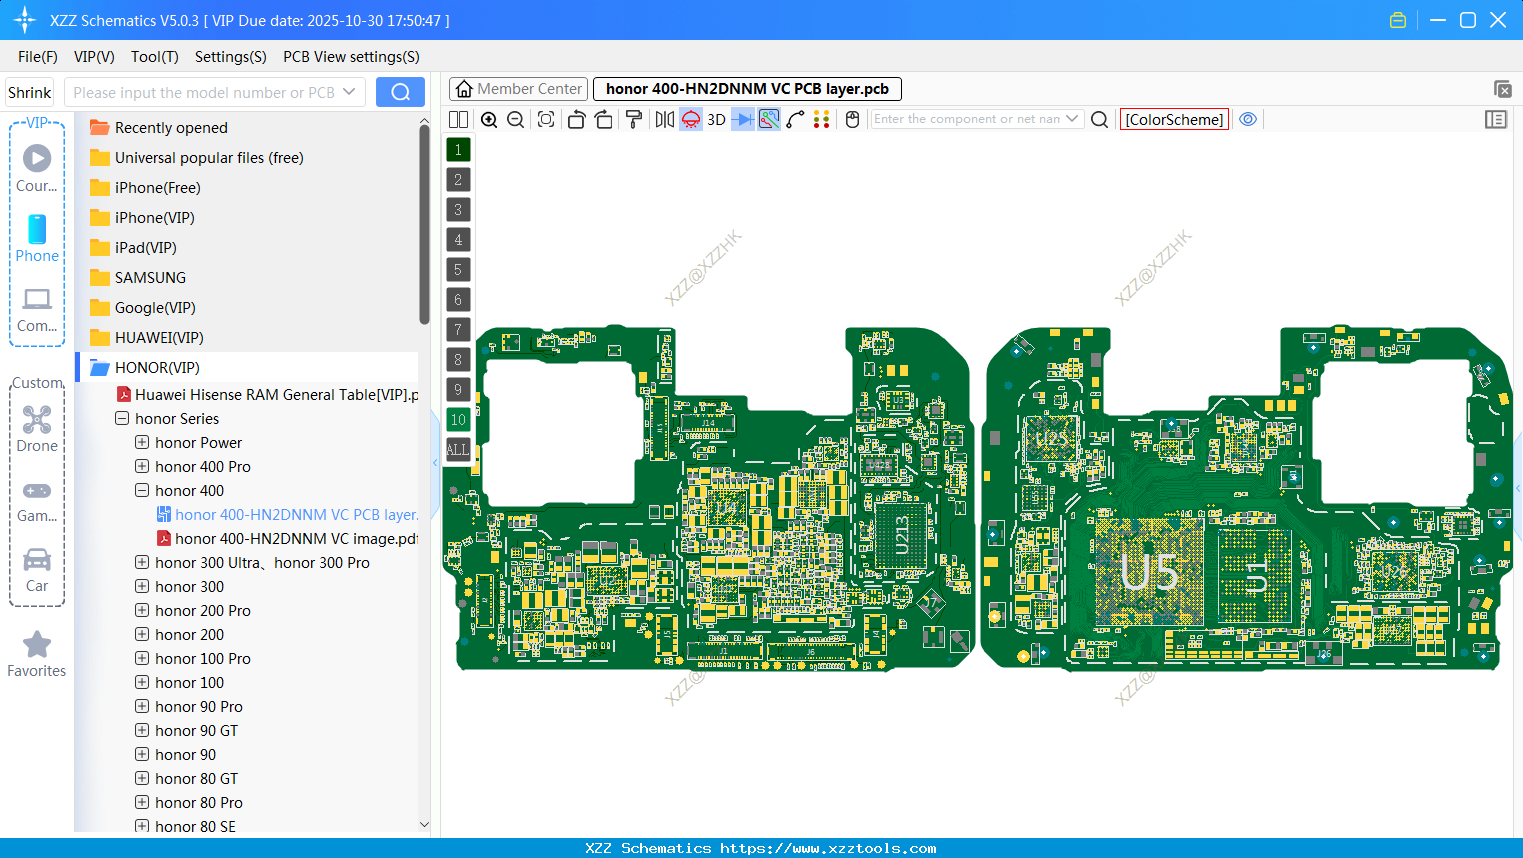
Task: Toggle the eye visibility icon
Action: [1248, 119]
